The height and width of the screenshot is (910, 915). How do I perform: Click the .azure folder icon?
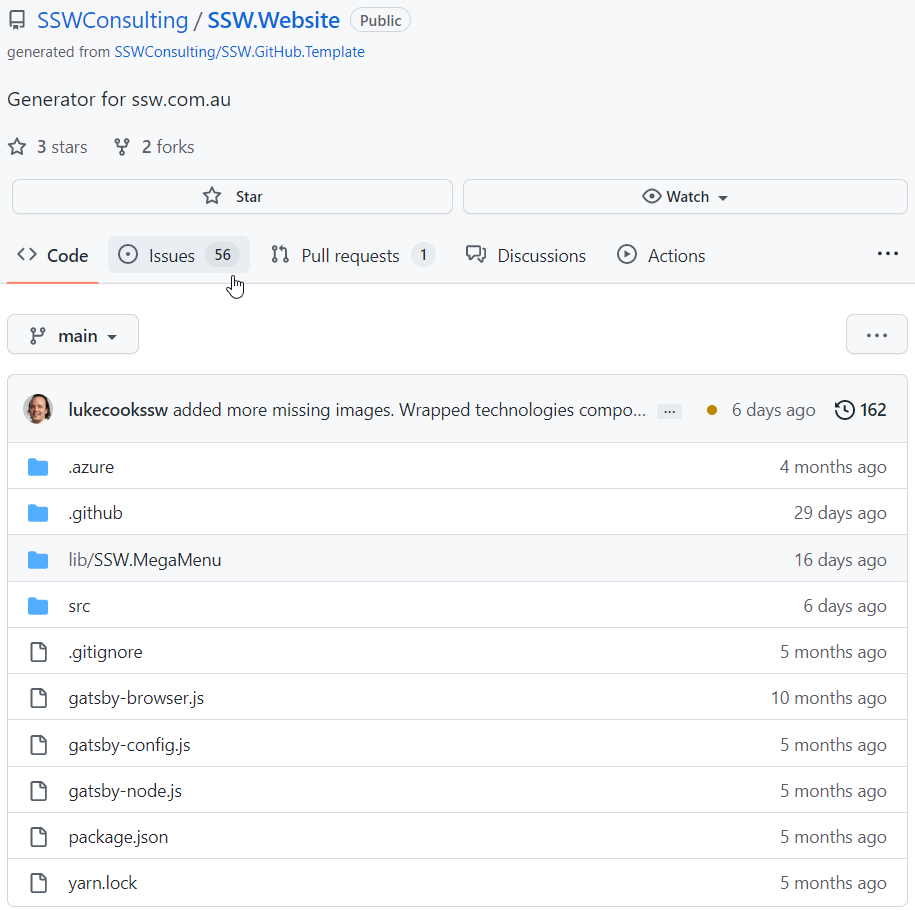click(x=38, y=467)
